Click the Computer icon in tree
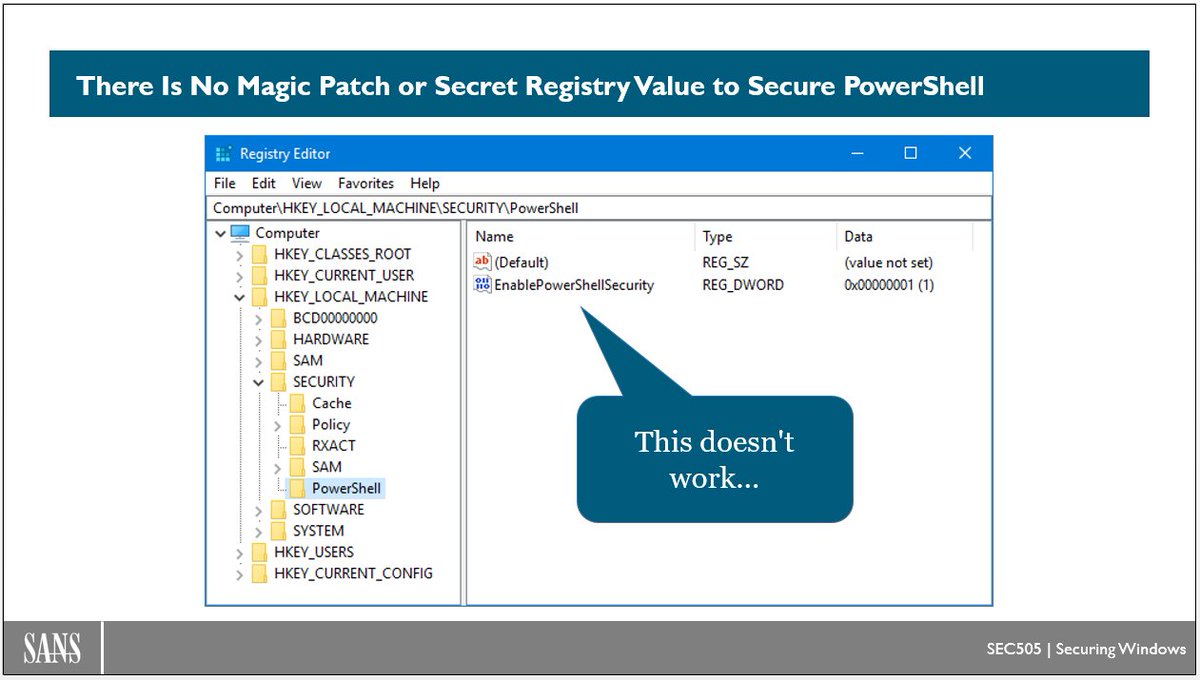 click(240, 233)
